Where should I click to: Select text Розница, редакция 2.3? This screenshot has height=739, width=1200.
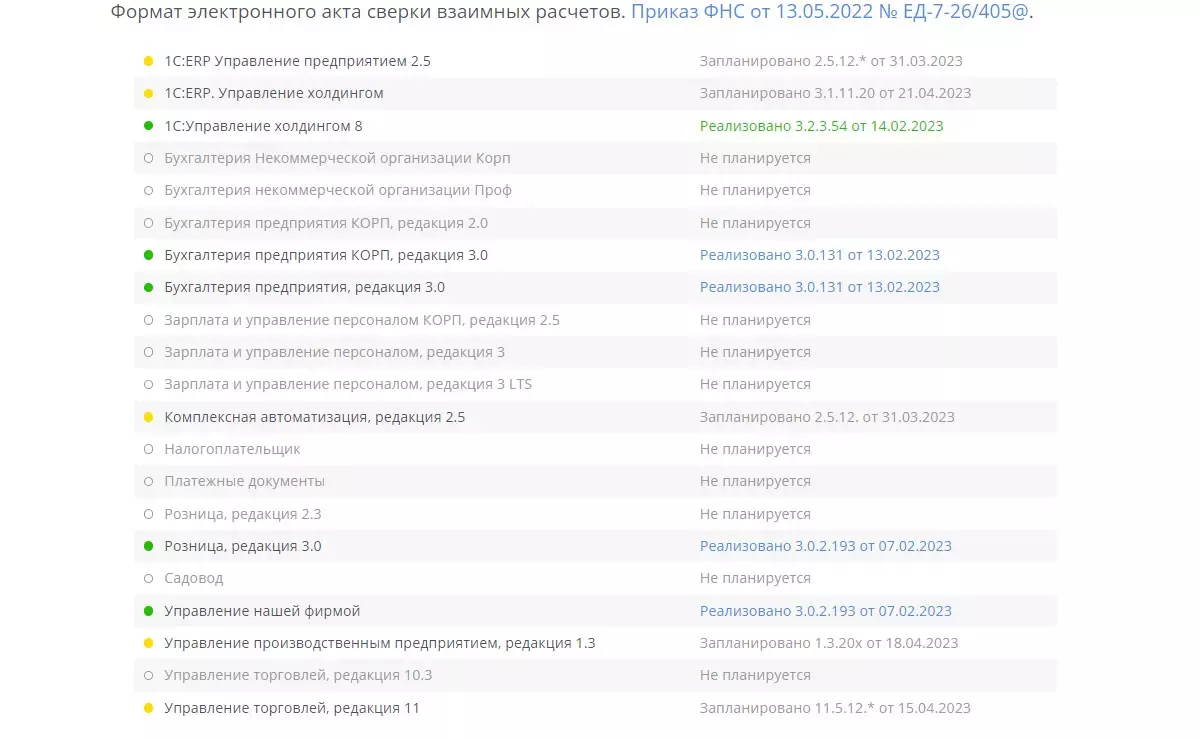243,514
